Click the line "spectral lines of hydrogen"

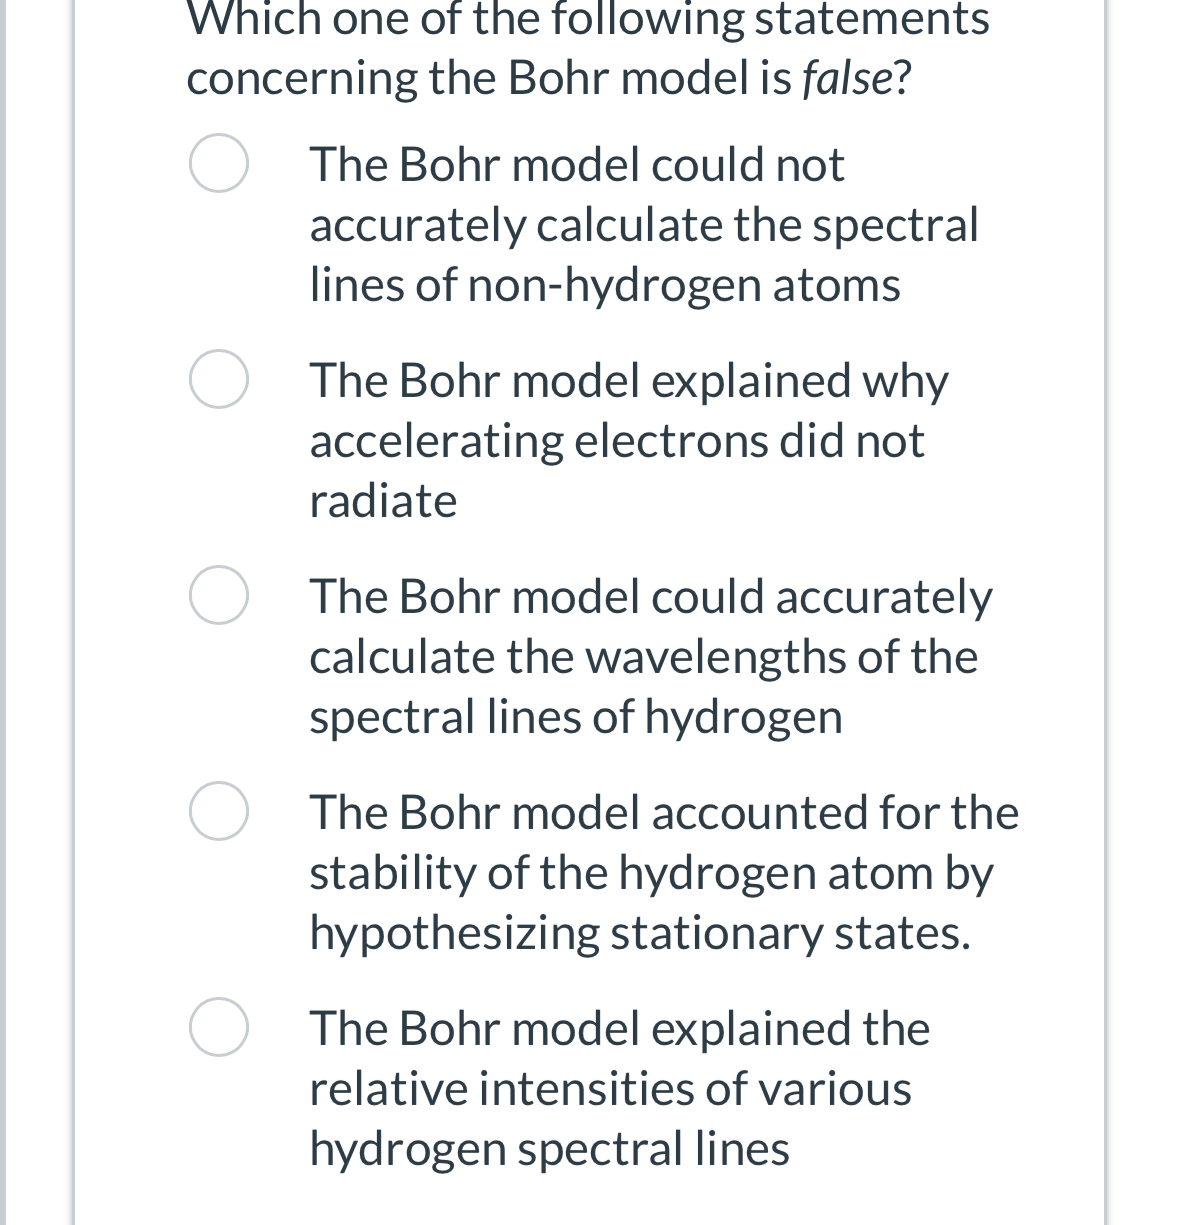pos(576,717)
